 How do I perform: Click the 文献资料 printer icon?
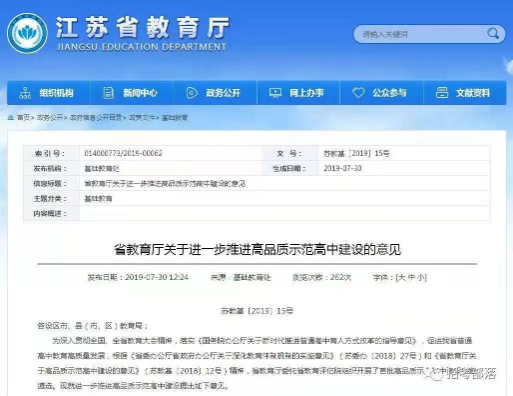tap(442, 93)
